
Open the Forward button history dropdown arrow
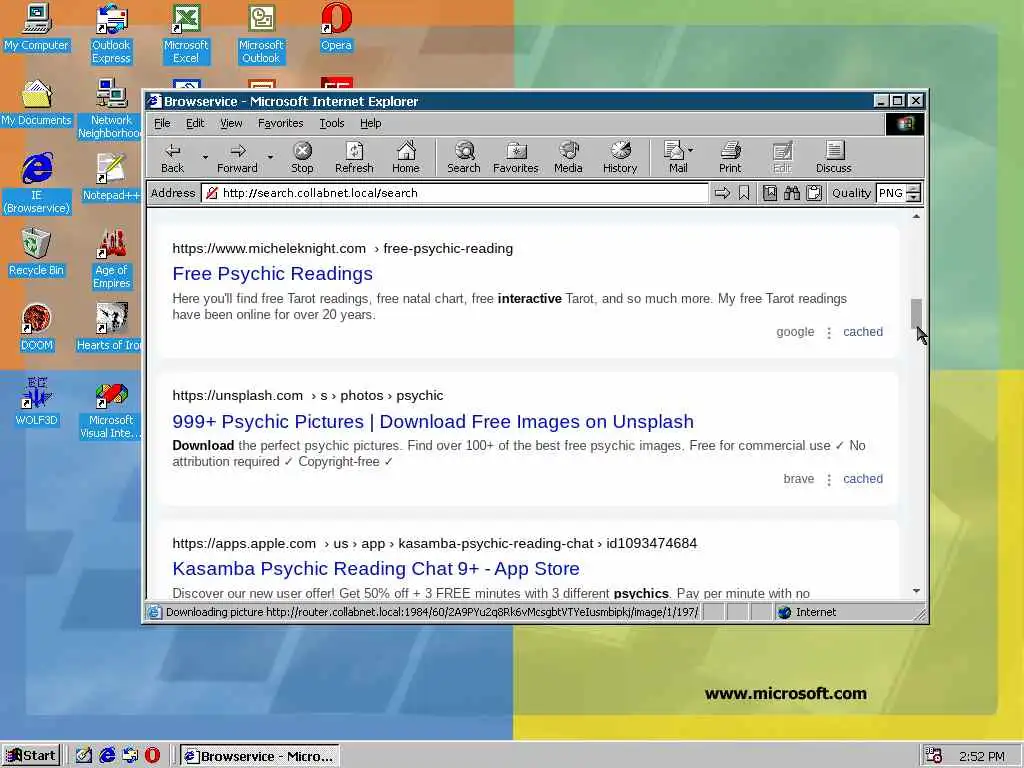[x=270, y=157]
